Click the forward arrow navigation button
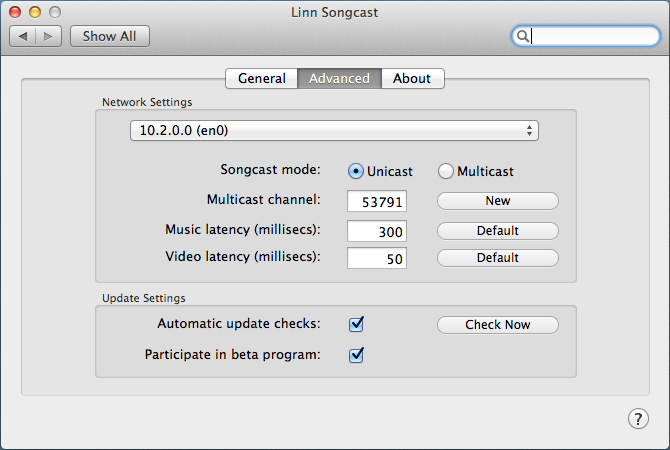 (49, 36)
